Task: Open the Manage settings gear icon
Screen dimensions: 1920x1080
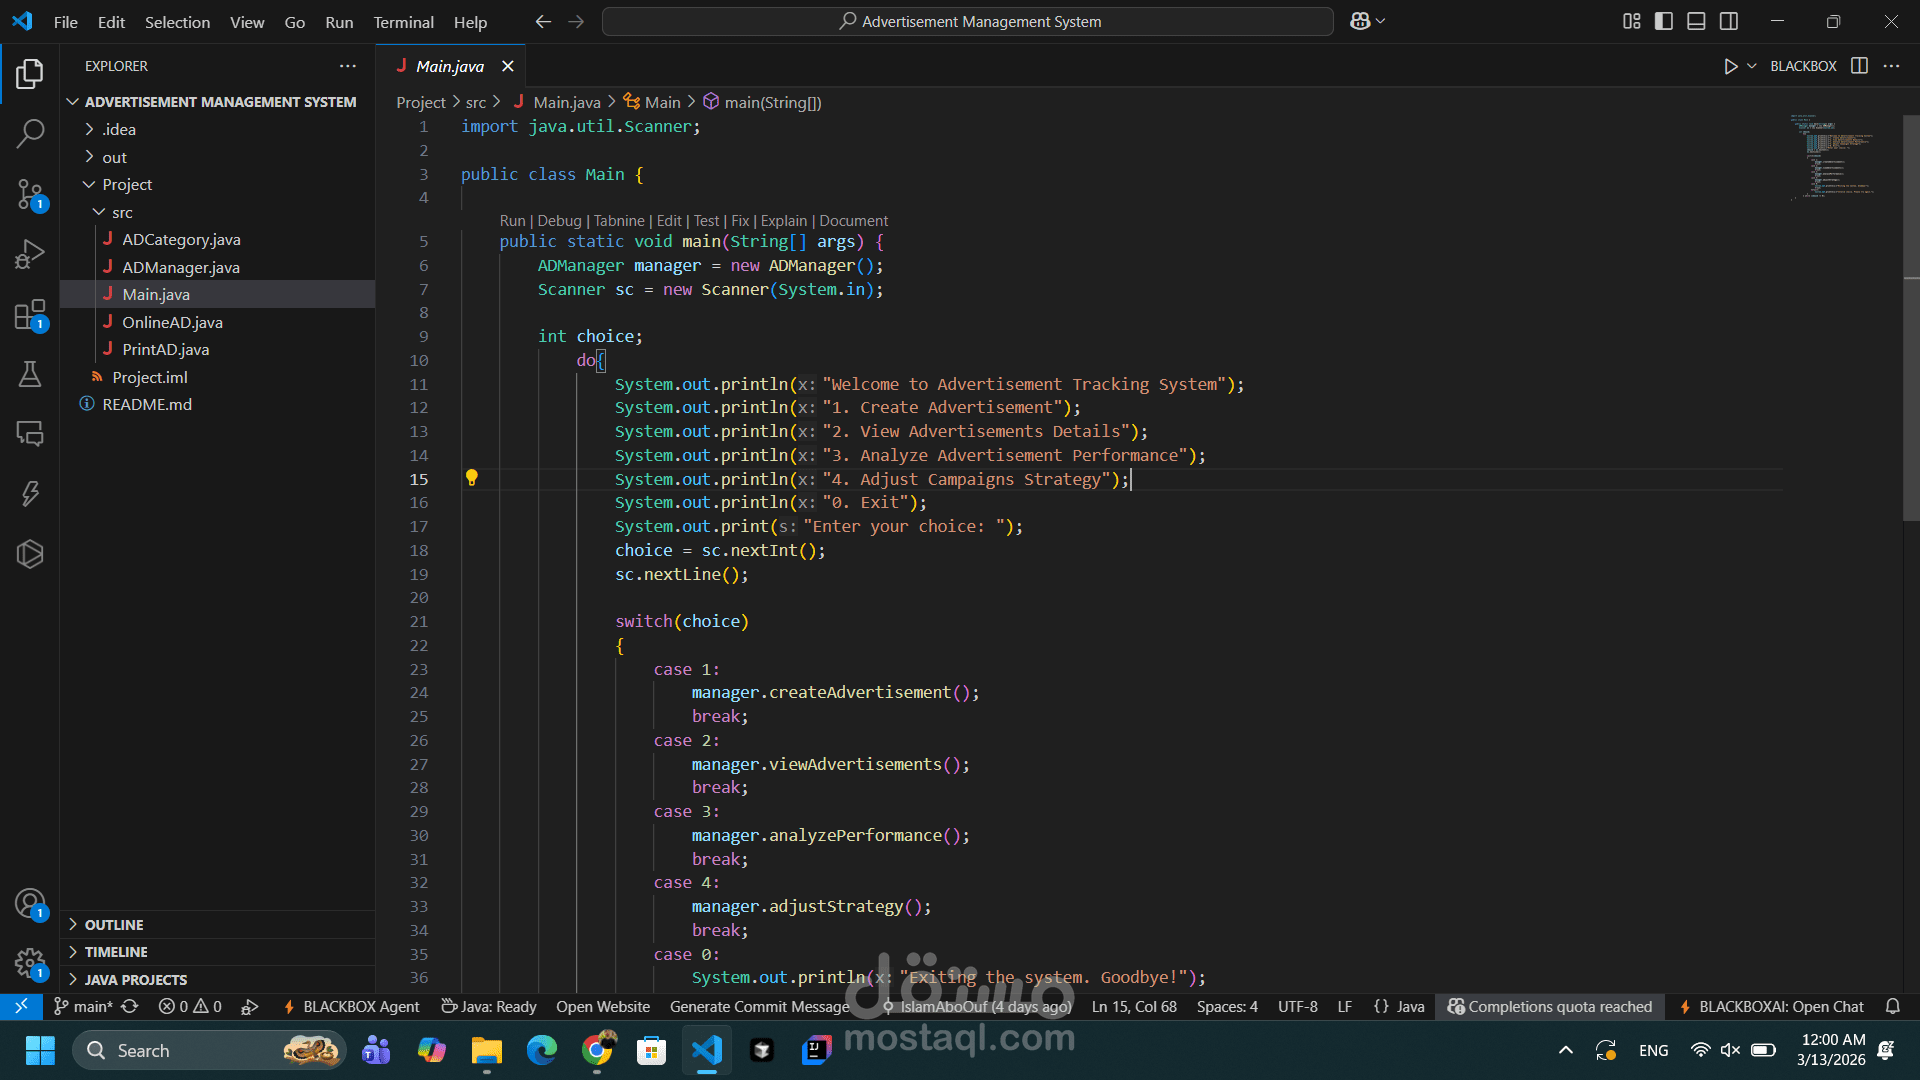Action: pyautogui.click(x=30, y=964)
